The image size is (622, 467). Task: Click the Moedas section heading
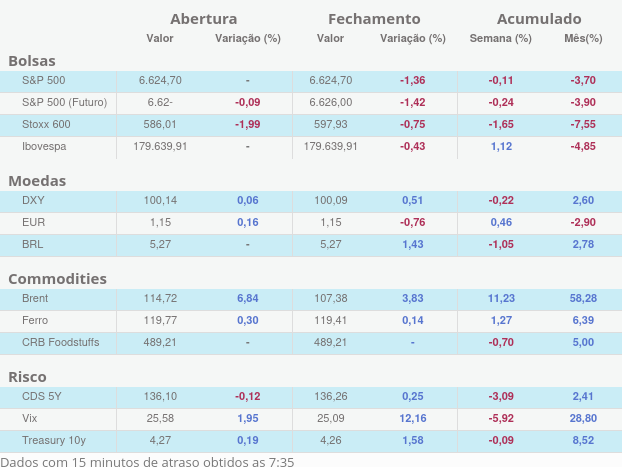pos(37,181)
